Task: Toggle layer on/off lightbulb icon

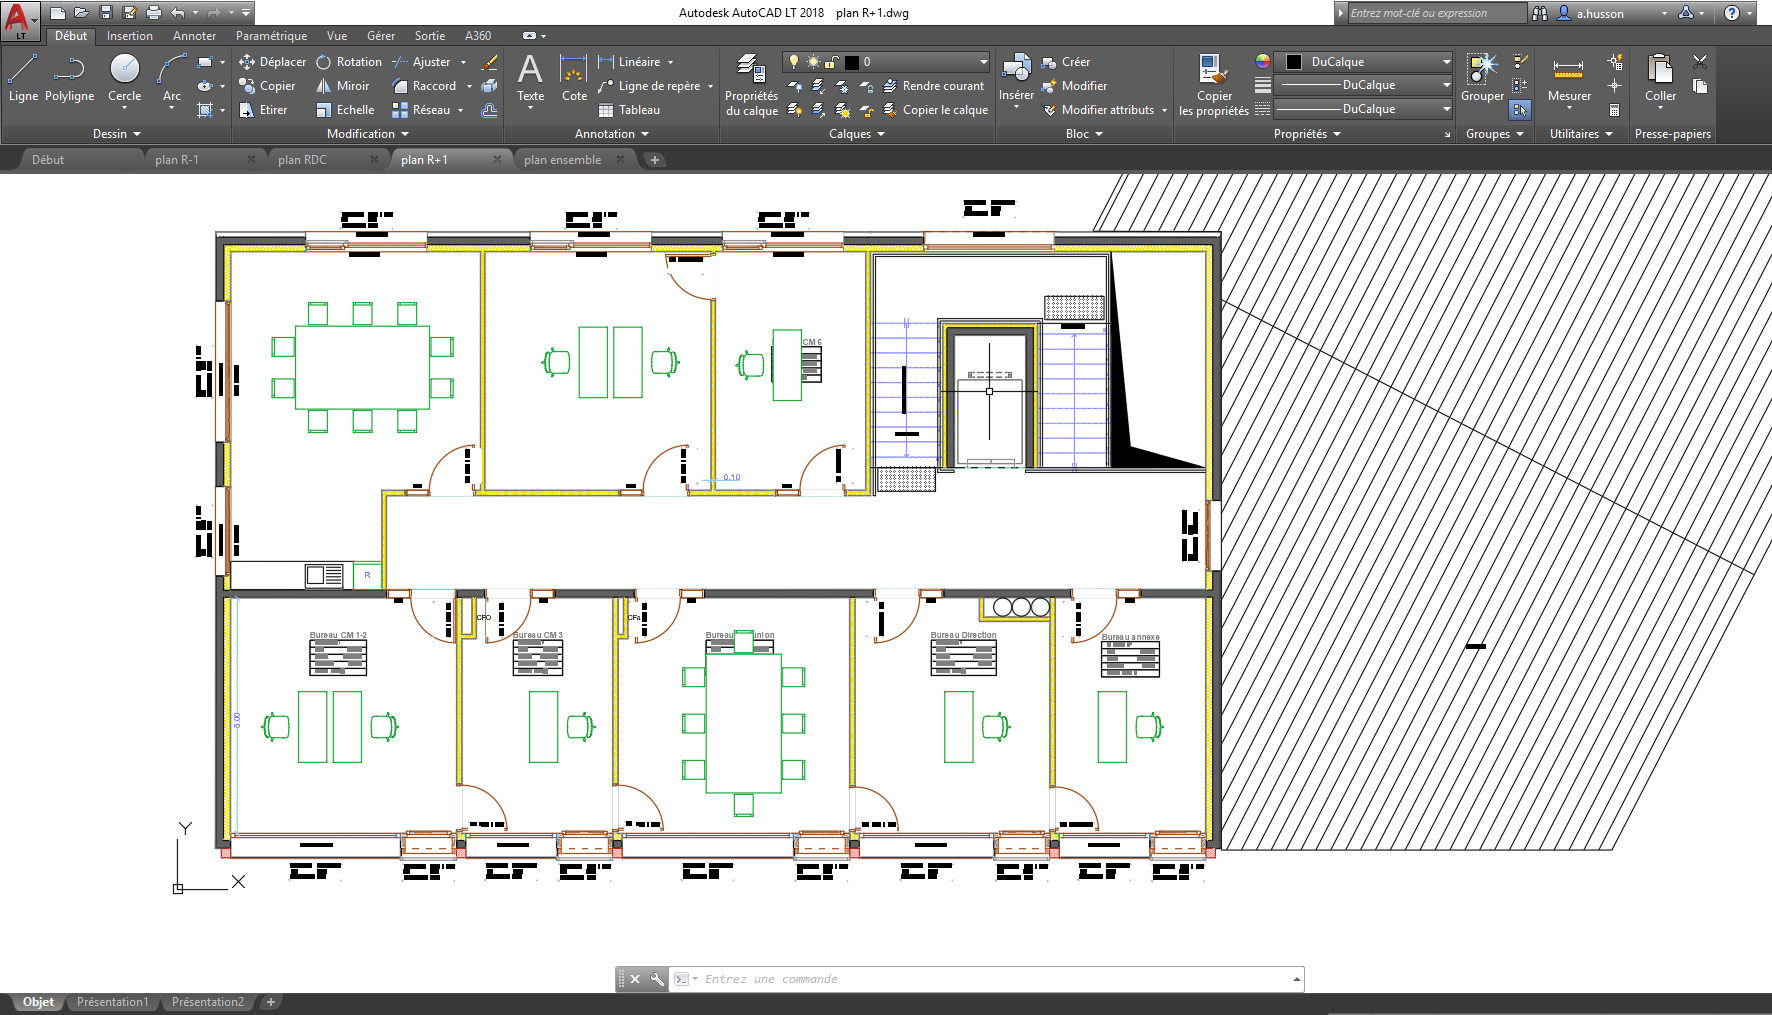Action: [794, 62]
